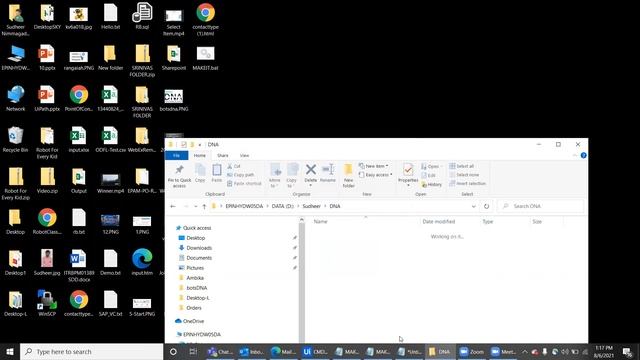Click the Search DNA field
The image size is (640, 360).
pyautogui.click(x=541, y=206)
